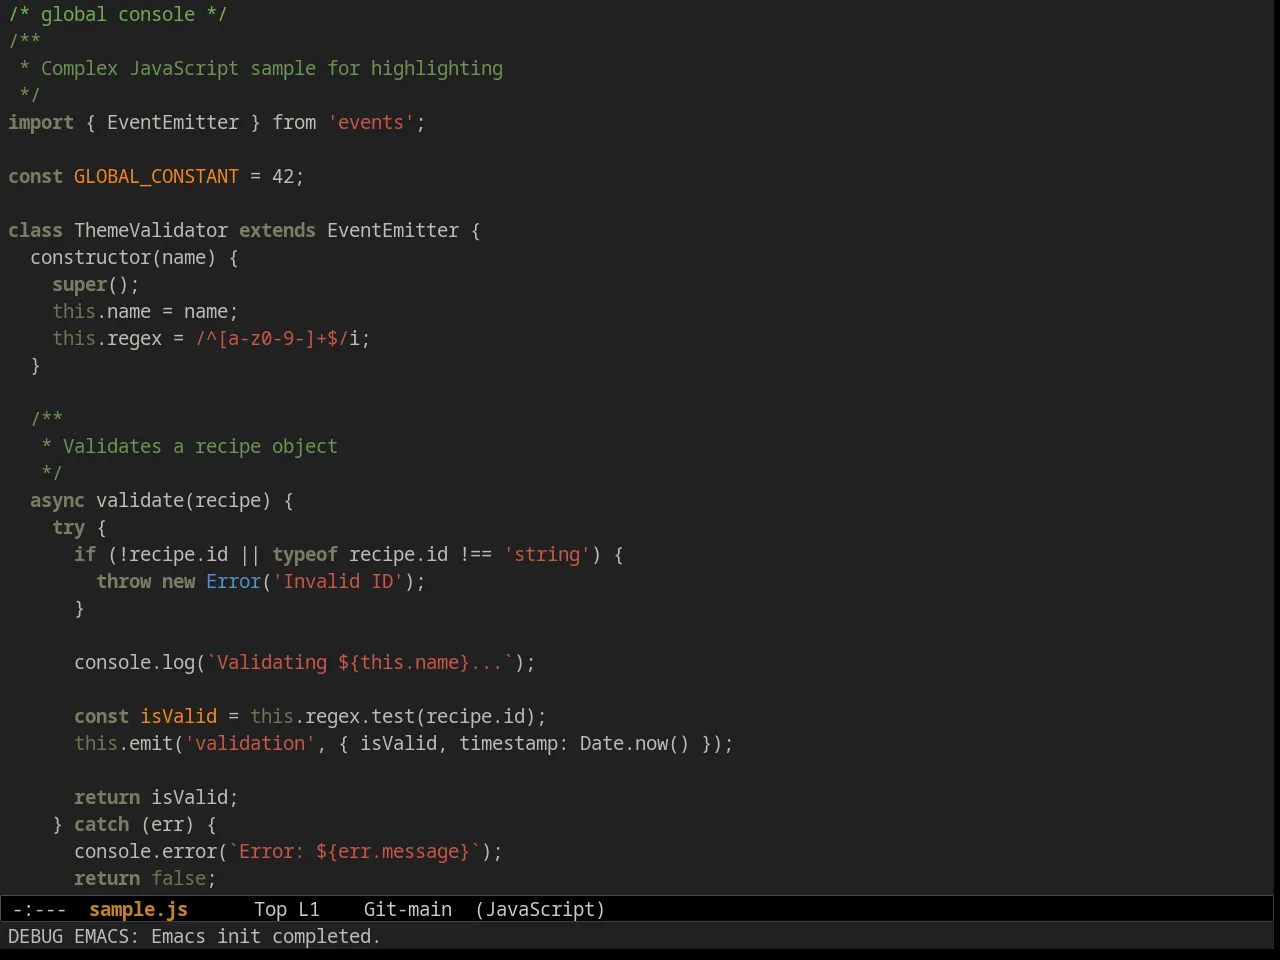Click the 'Invalid ID' string
1280x960 pixels.
(x=338, y=581)
